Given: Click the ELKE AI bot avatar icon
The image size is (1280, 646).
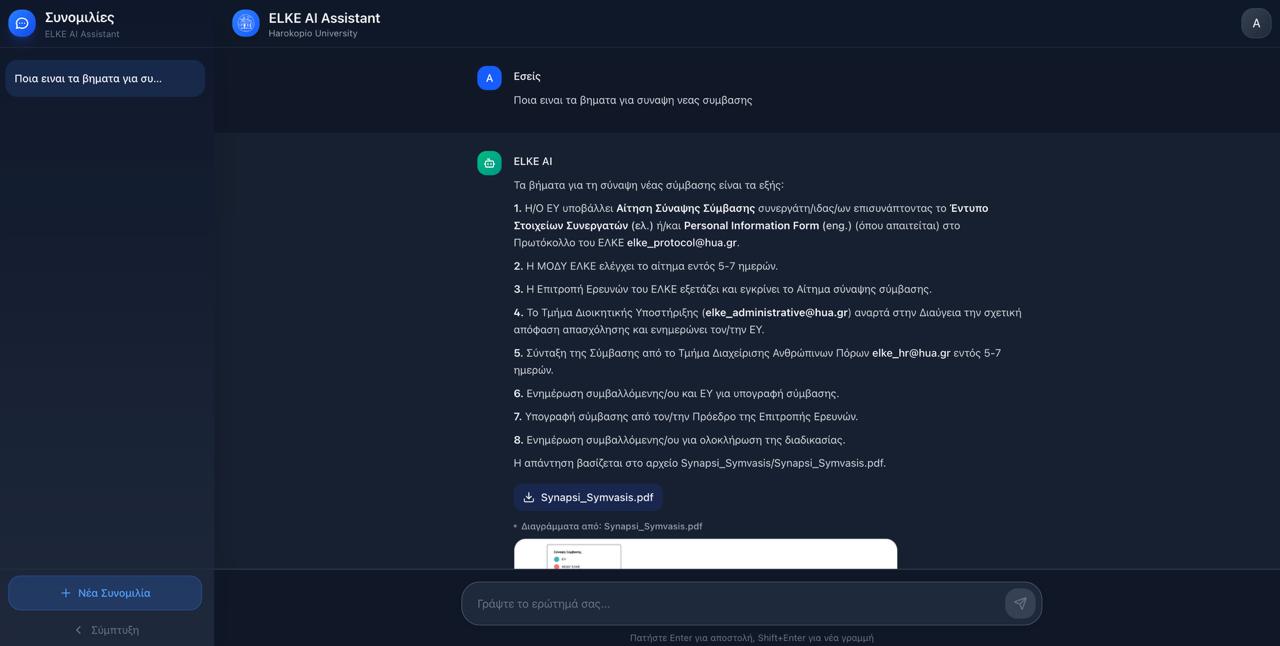Looking at the screenshot, I should (489, 163).
